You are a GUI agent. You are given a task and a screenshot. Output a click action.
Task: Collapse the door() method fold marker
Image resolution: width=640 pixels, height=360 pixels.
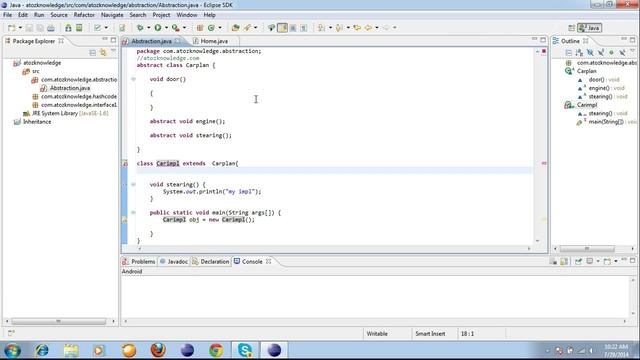133,79
